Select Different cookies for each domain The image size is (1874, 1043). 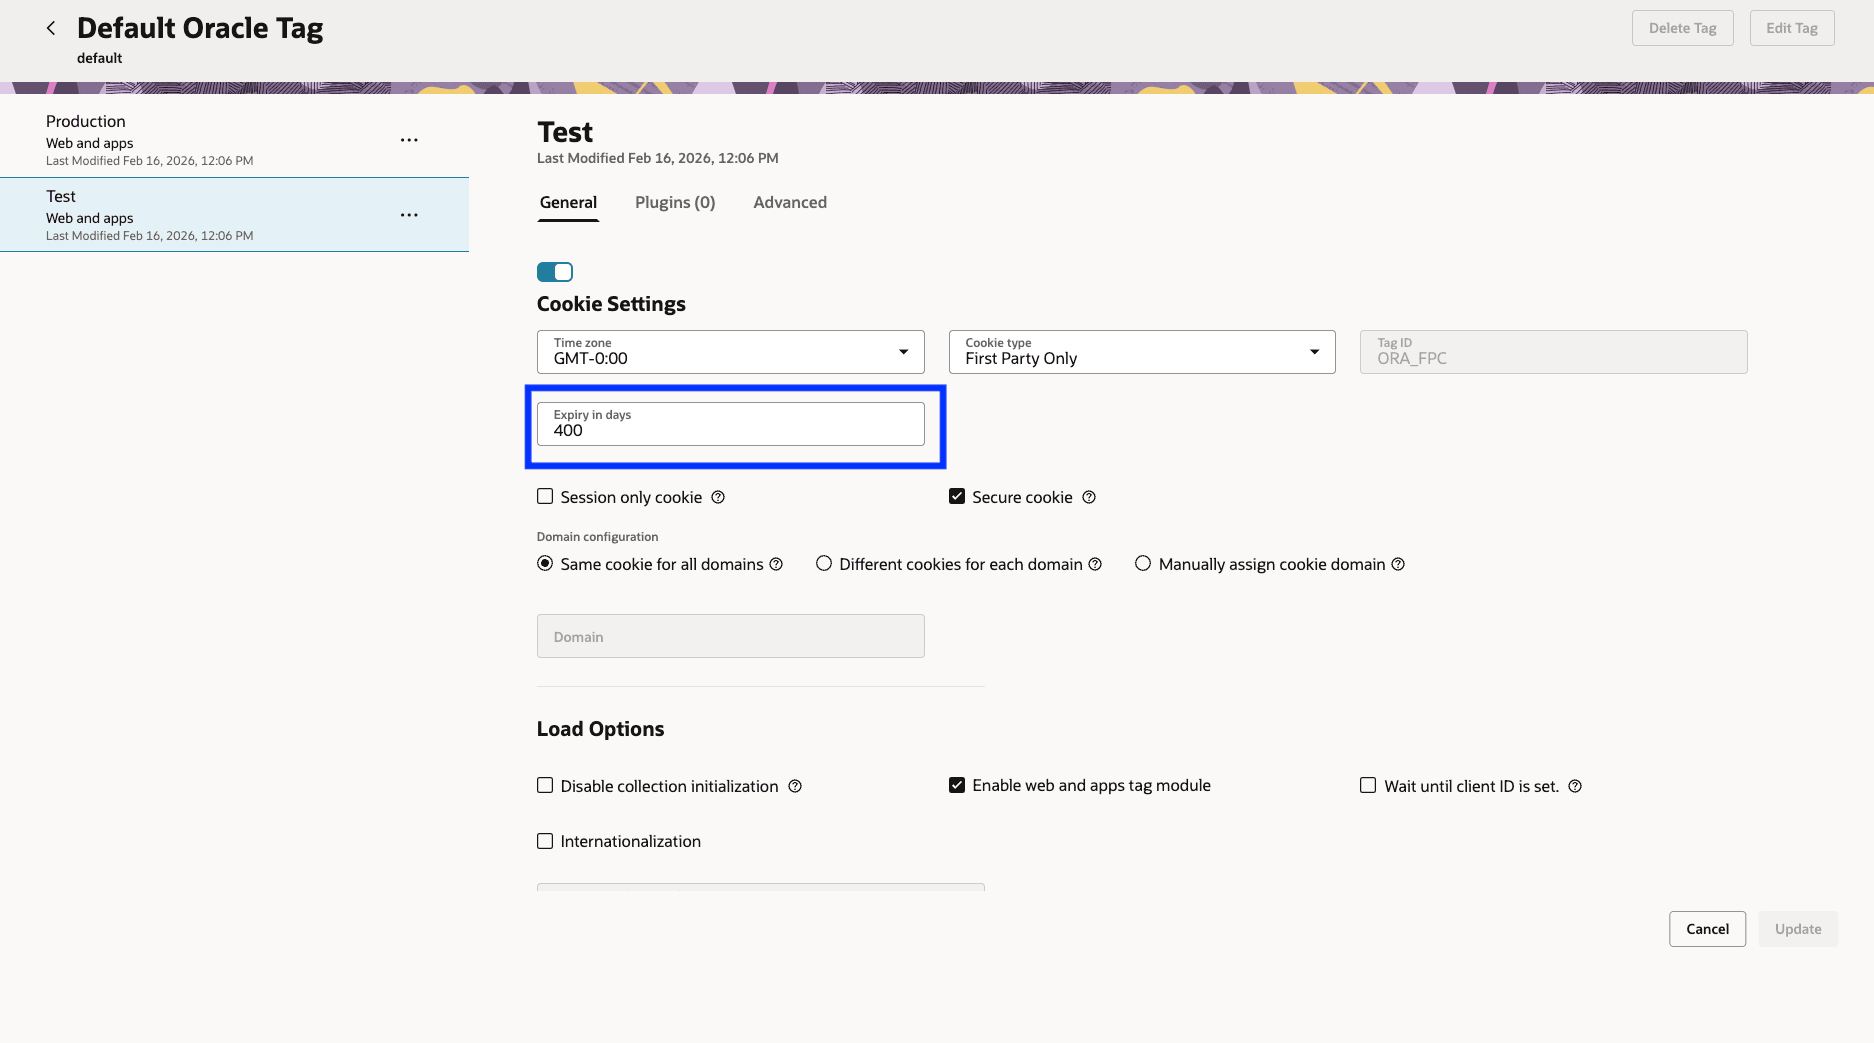tap(824, 563)
